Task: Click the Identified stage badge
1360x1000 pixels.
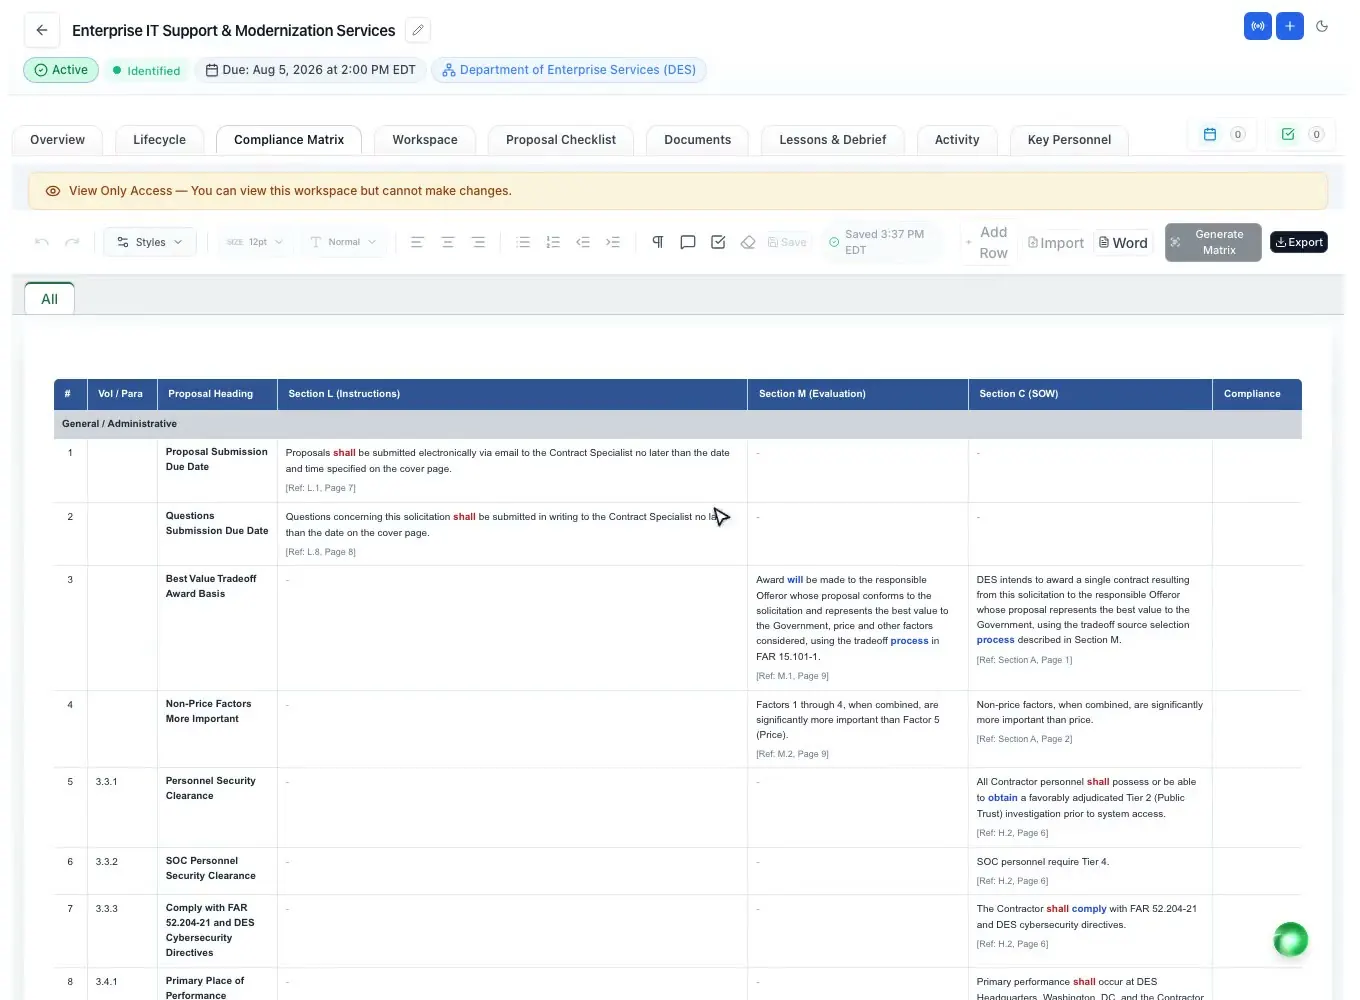Action: coord(147,70)
